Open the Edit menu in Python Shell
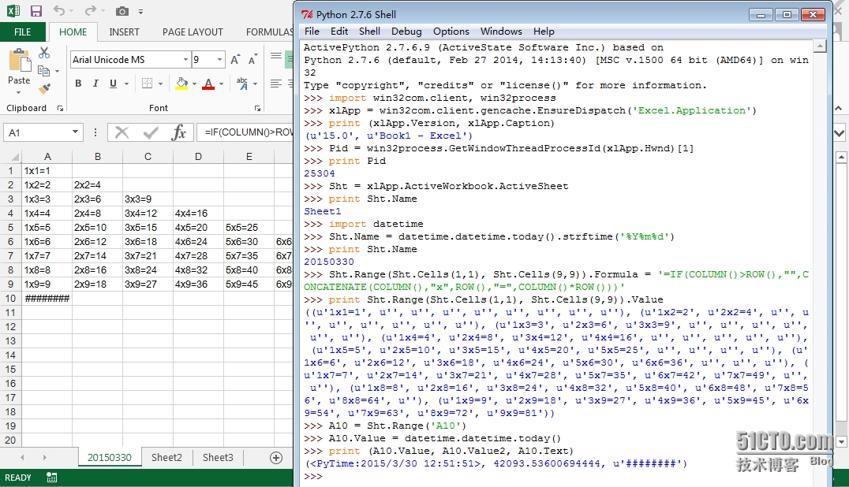This screenshot has width=849, height=487. (x=339, y=31)
